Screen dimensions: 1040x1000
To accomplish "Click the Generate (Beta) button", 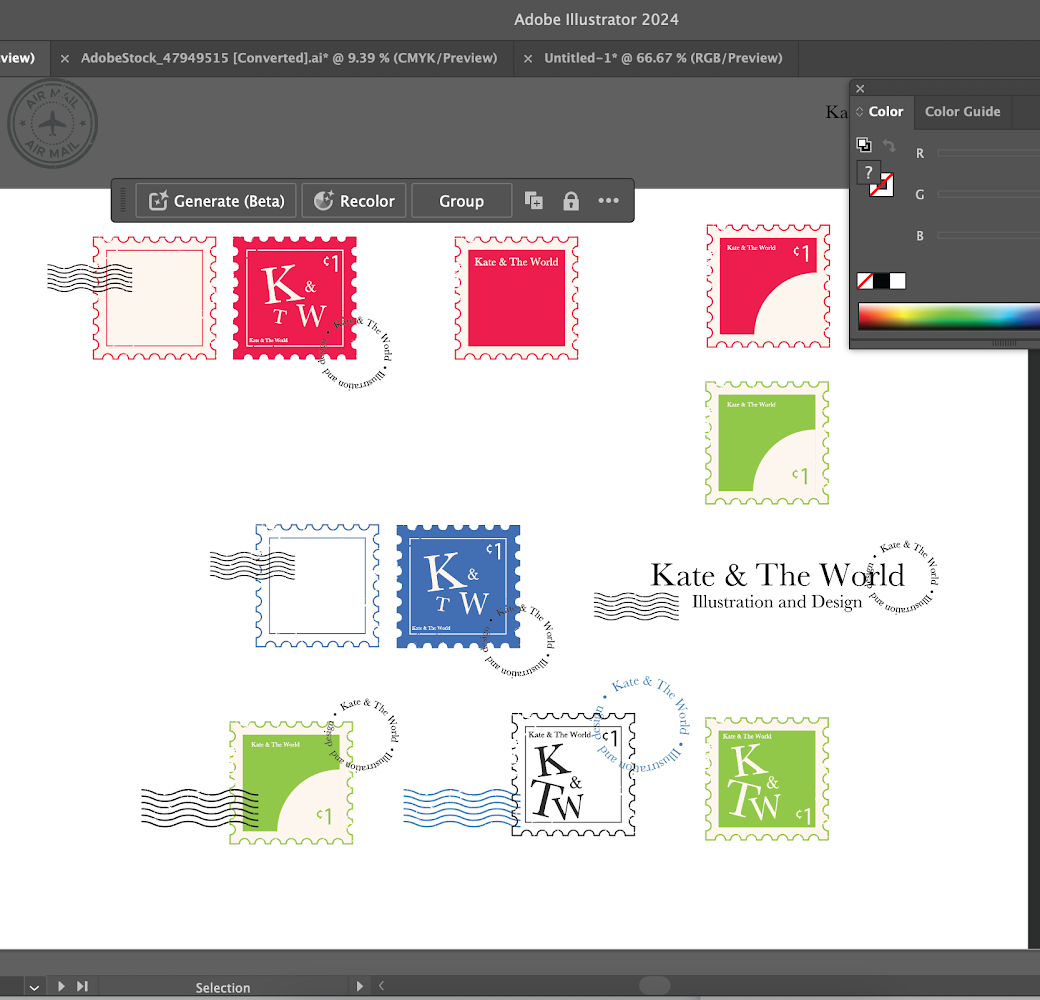I will pos(216,201).
